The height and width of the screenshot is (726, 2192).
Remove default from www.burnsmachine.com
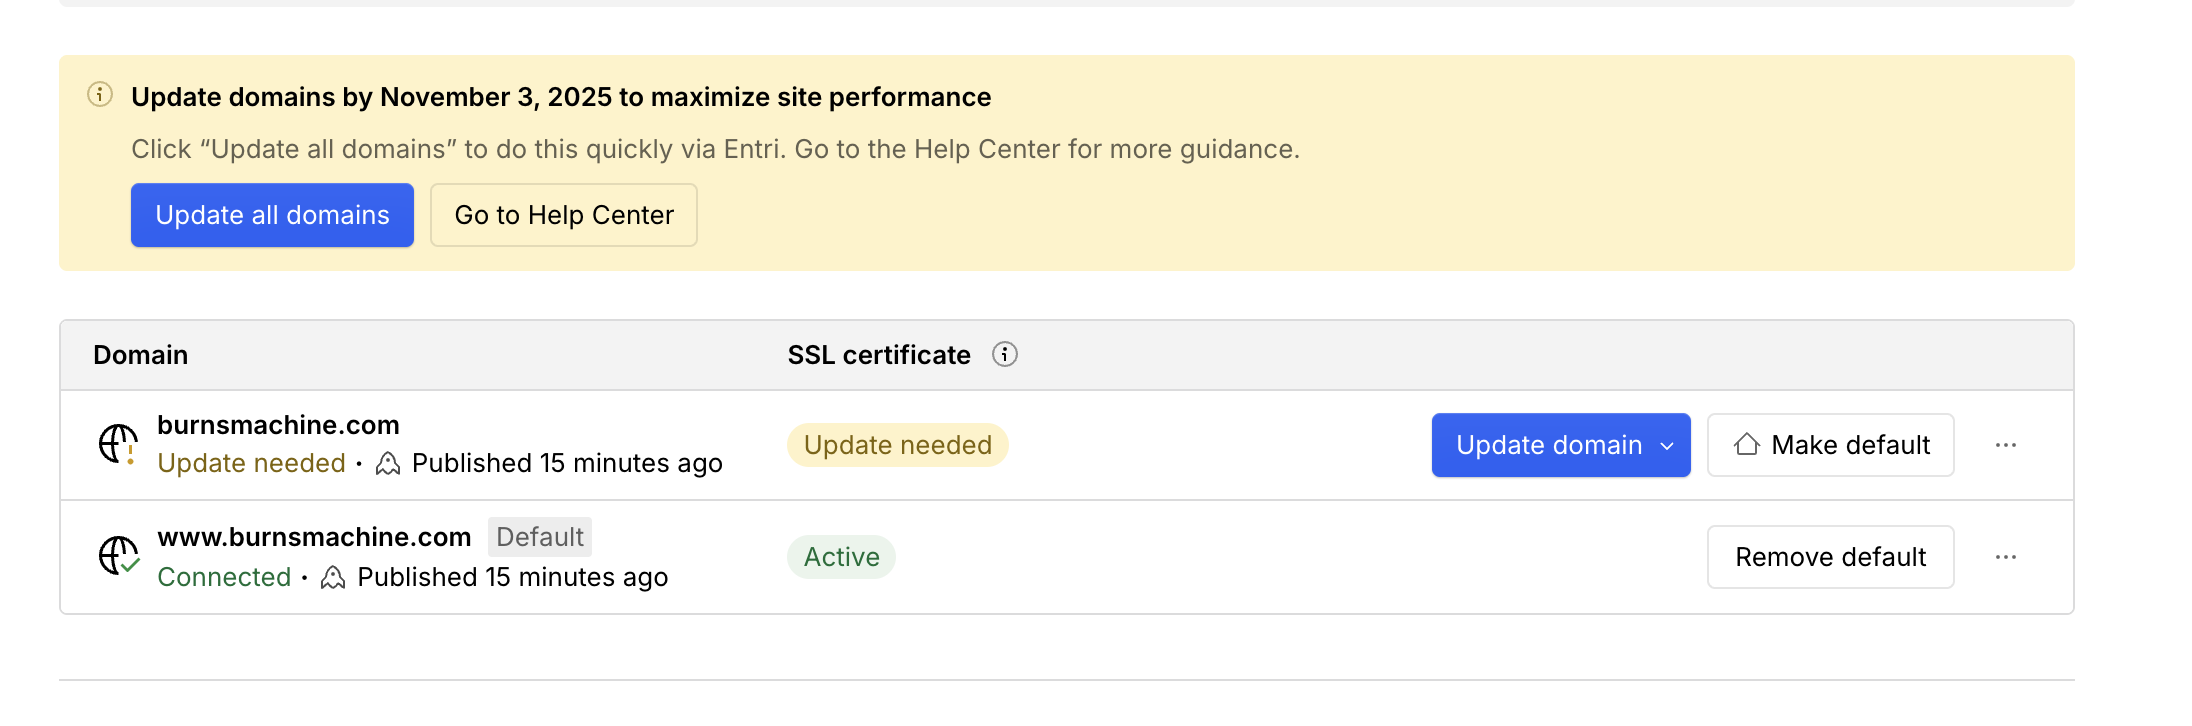tap(1830, 557)
